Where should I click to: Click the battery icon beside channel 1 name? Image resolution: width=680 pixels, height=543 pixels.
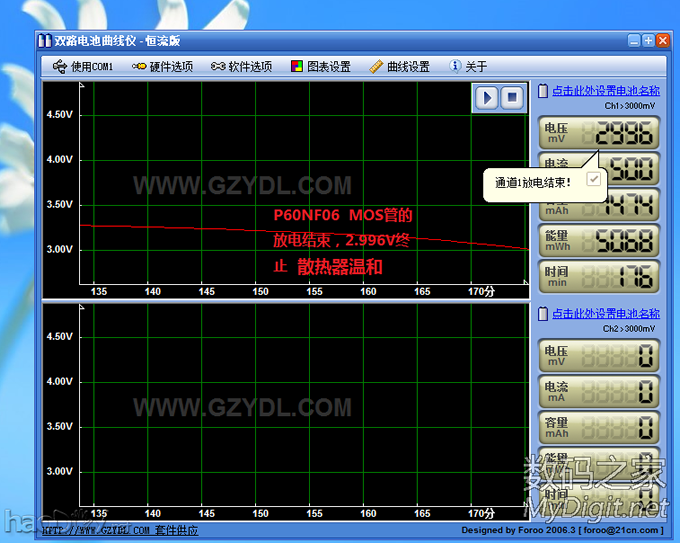click(544, 91)
